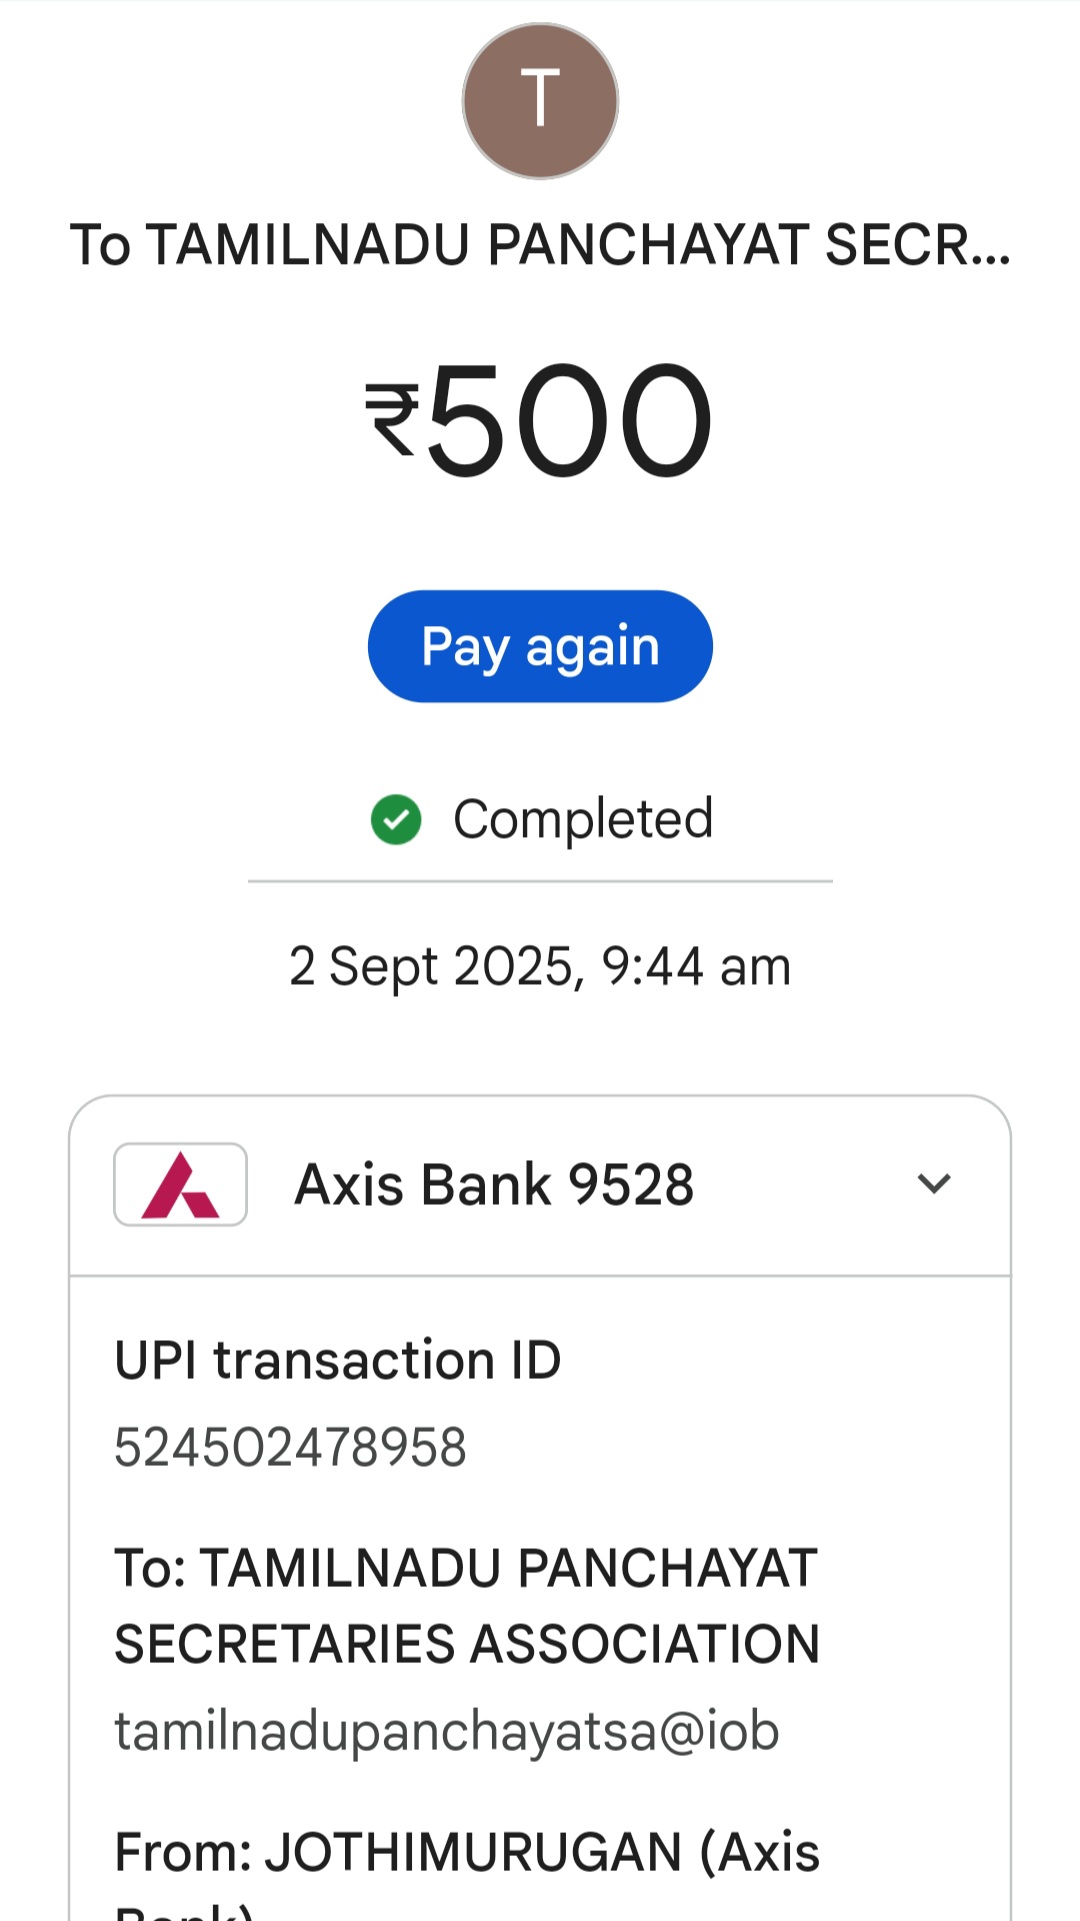This screenshot has height=1921, width=1080.
Task: Select the tamilnadupanchayatsa@iob UPI address
Action: coord(446,1732)
